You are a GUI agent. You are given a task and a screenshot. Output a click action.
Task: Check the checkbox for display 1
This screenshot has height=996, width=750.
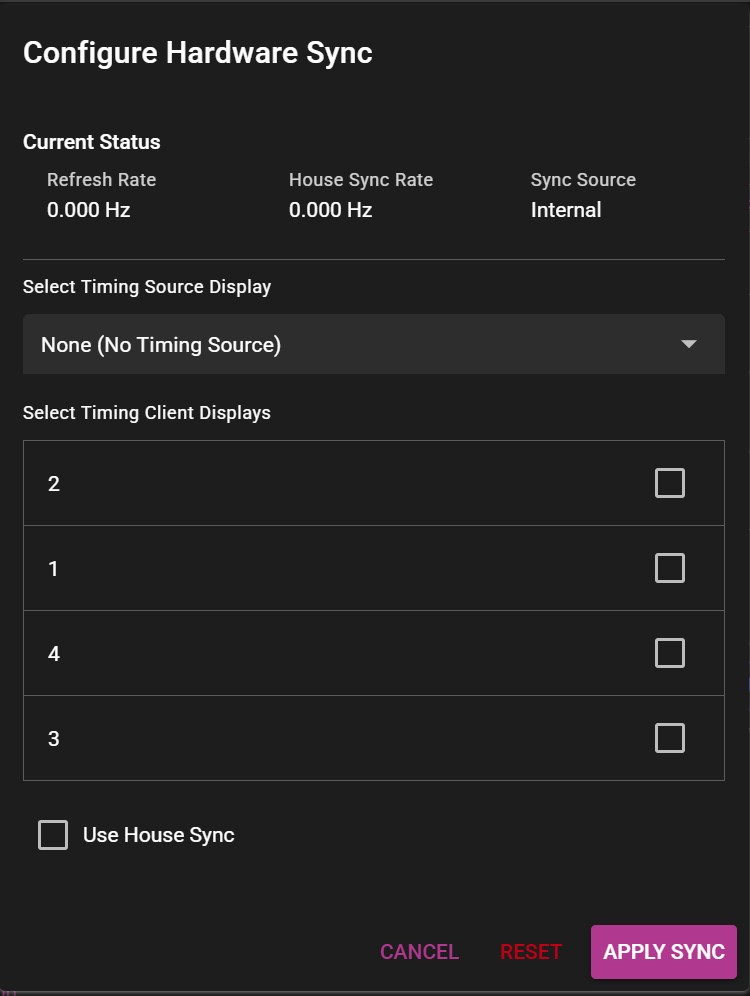669,567
